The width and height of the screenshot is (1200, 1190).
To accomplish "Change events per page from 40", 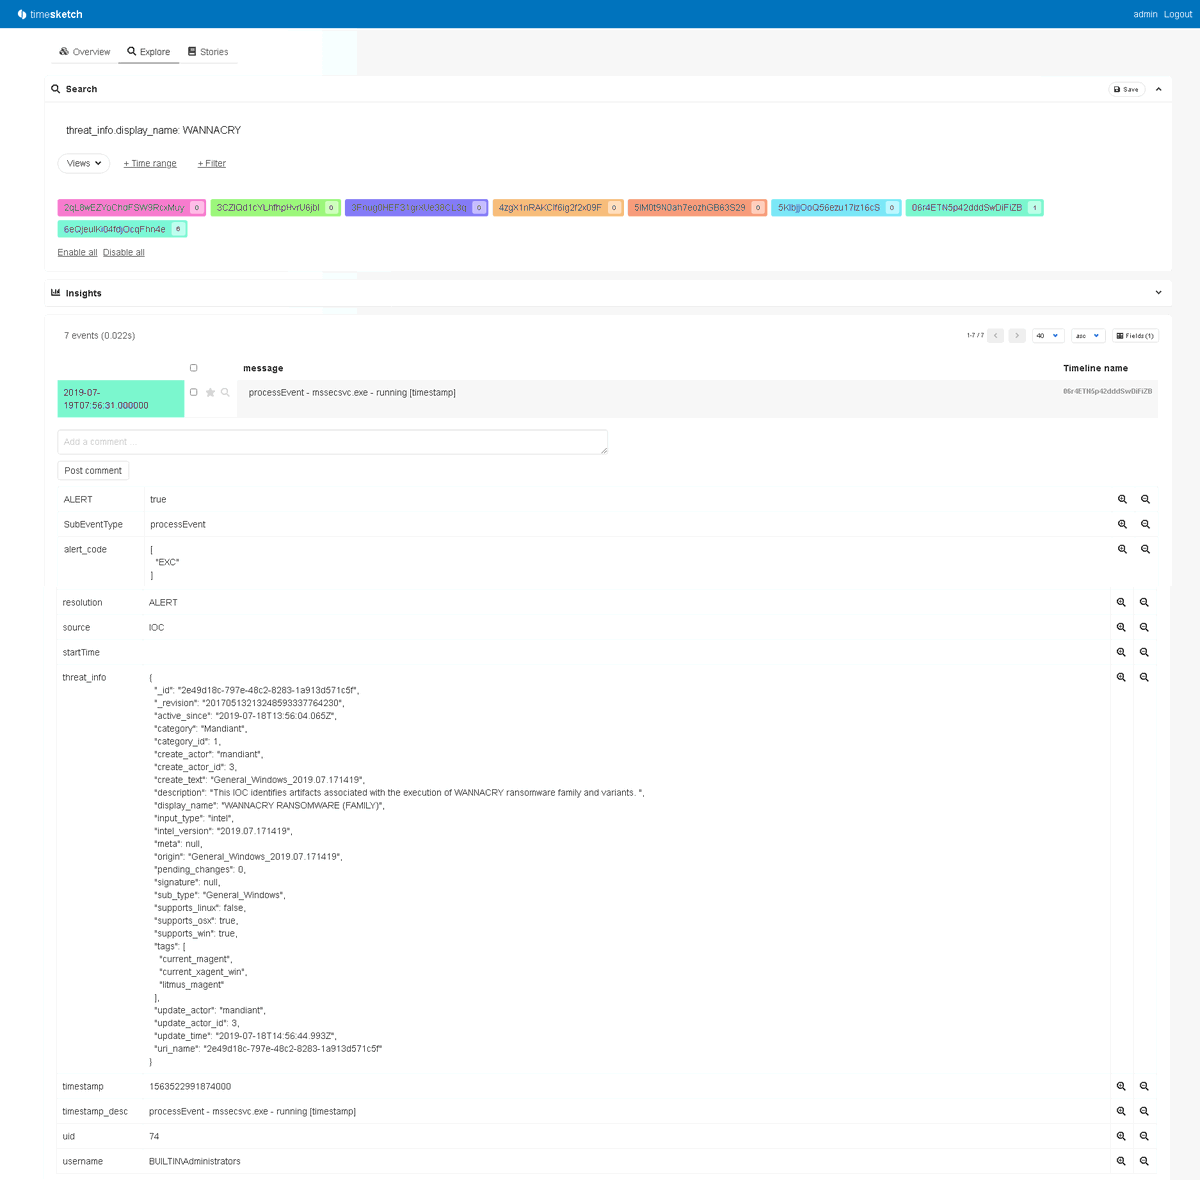I will tap(1047, 335).
